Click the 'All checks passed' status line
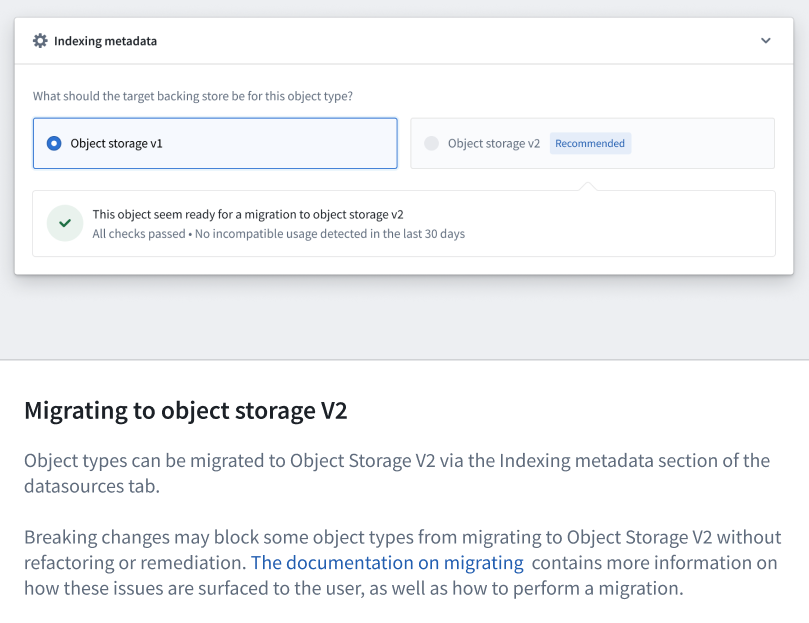This screenshot has width=809, height=623. pos(279,234)
